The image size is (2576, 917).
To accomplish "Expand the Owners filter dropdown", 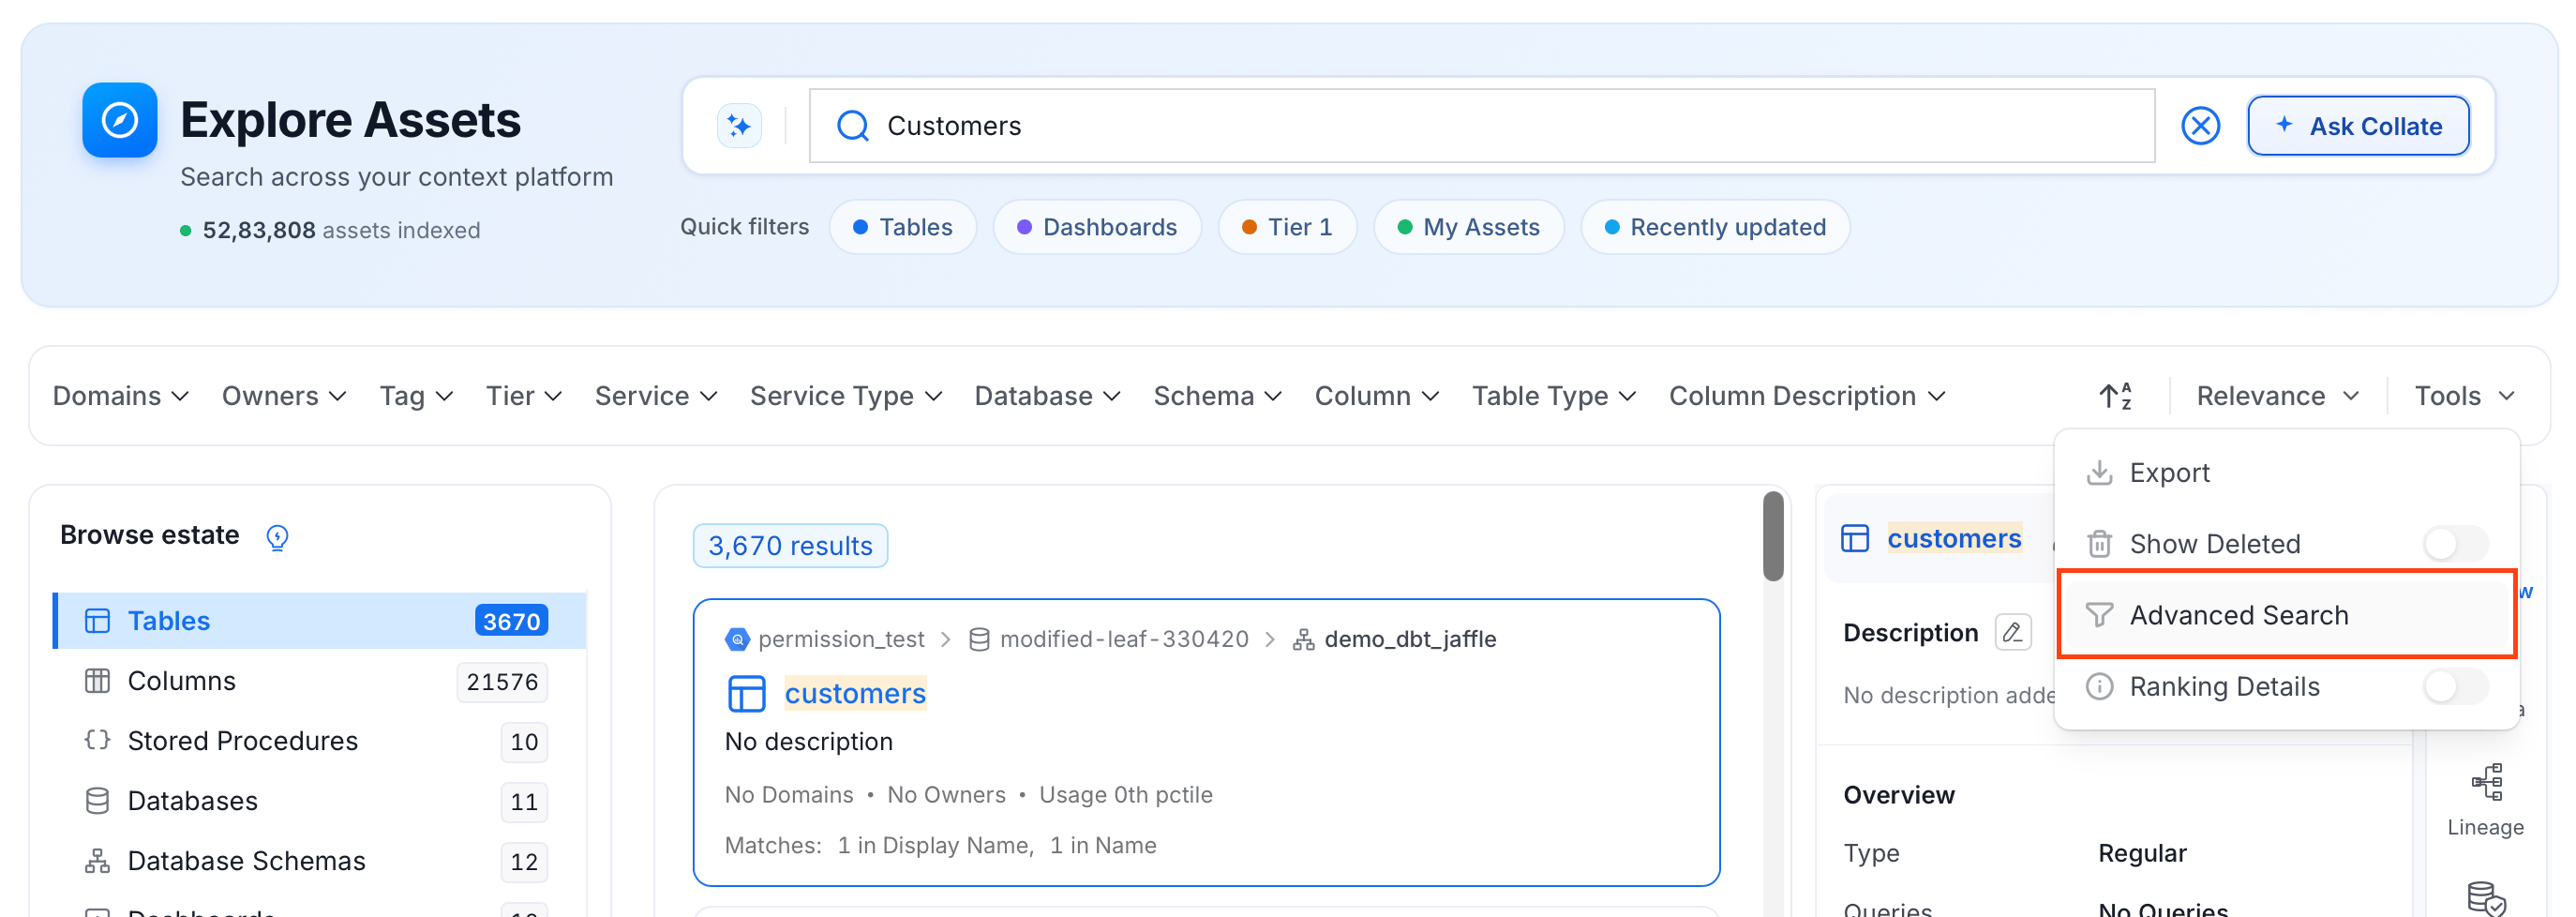I will tap(284, 396).
